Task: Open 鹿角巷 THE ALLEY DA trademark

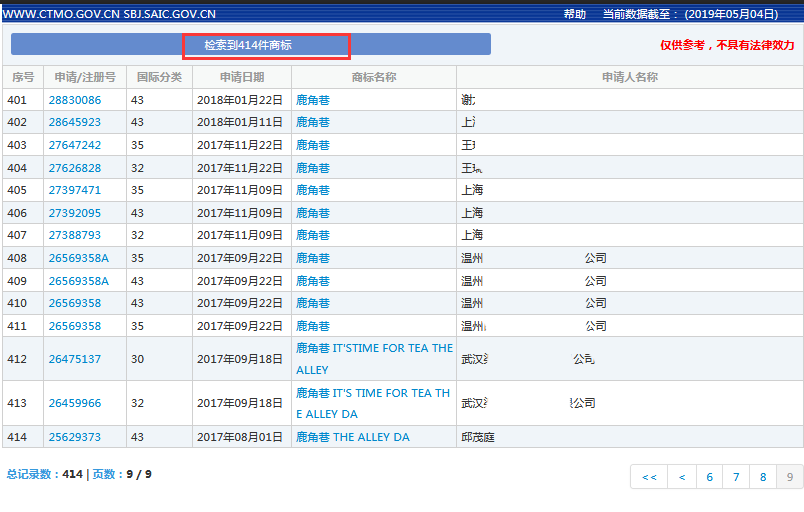Action: (x=353, y=437)
